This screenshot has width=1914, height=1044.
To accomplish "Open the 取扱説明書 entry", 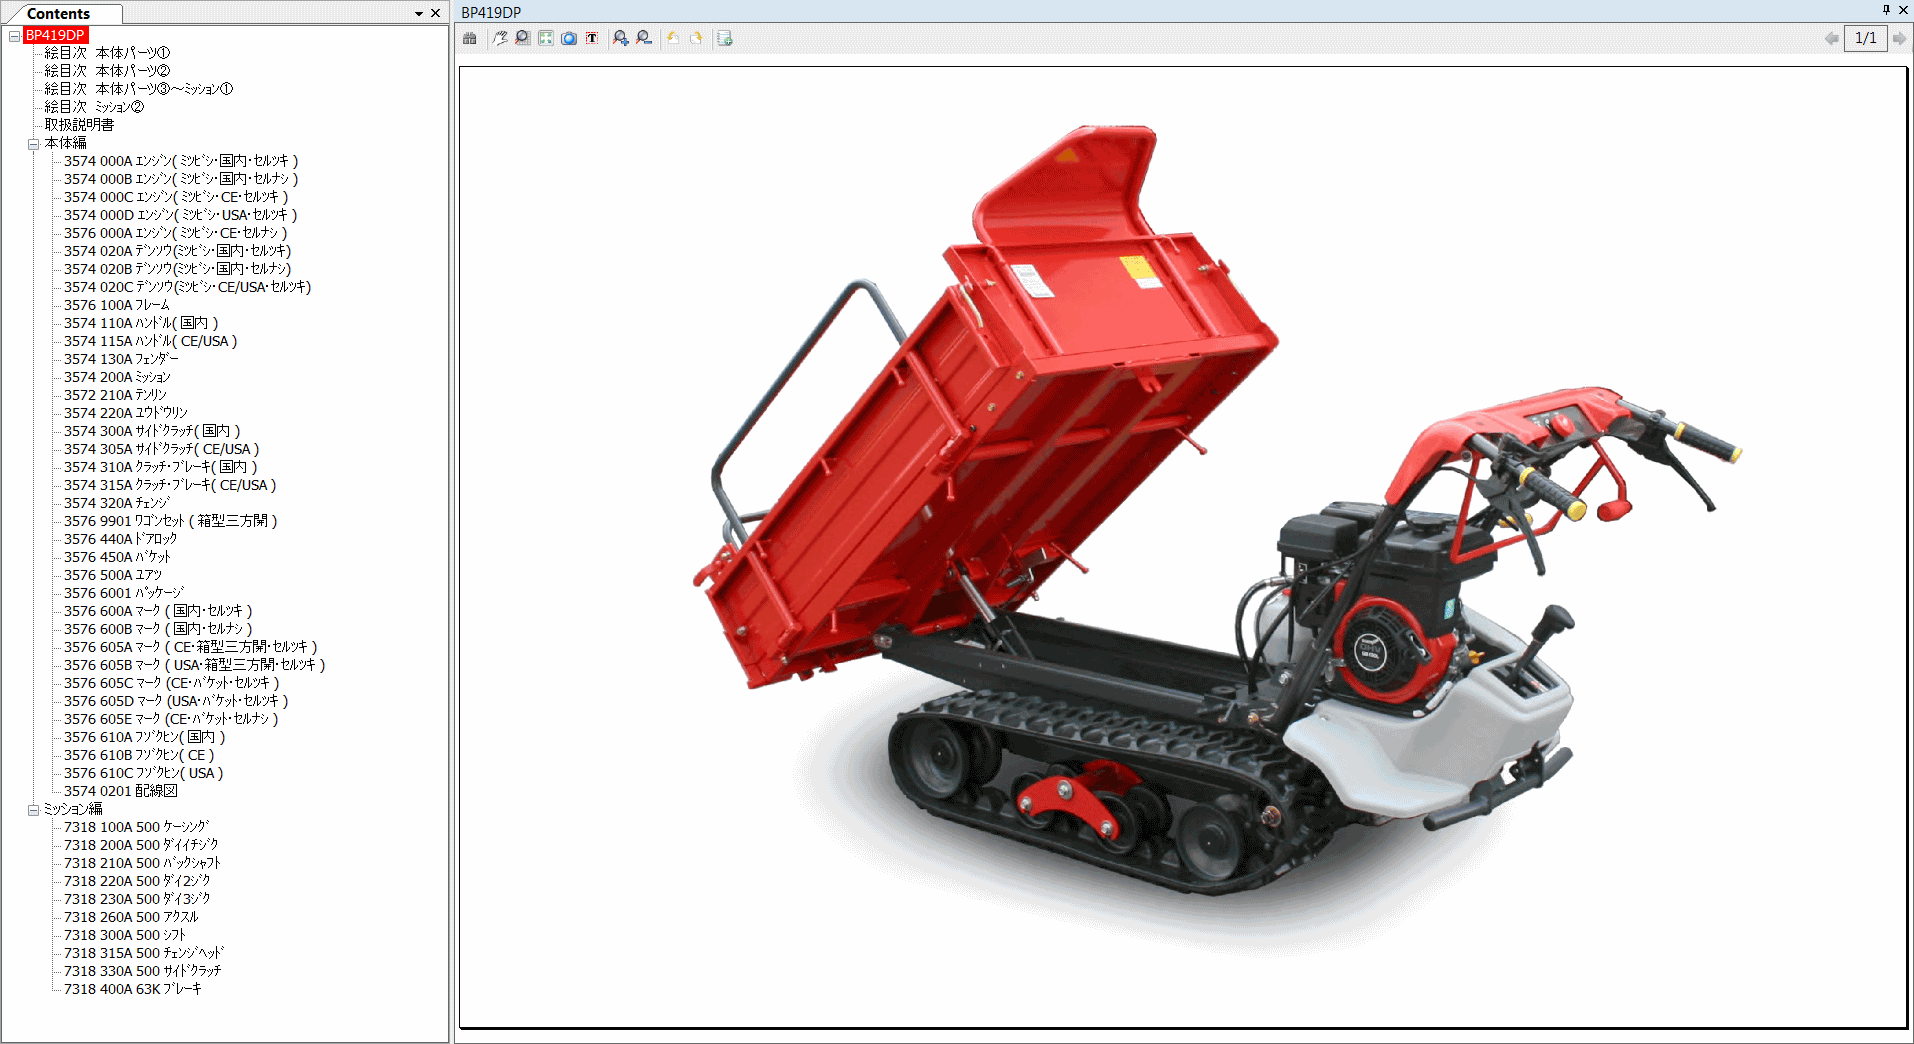I will coord(78,124).
